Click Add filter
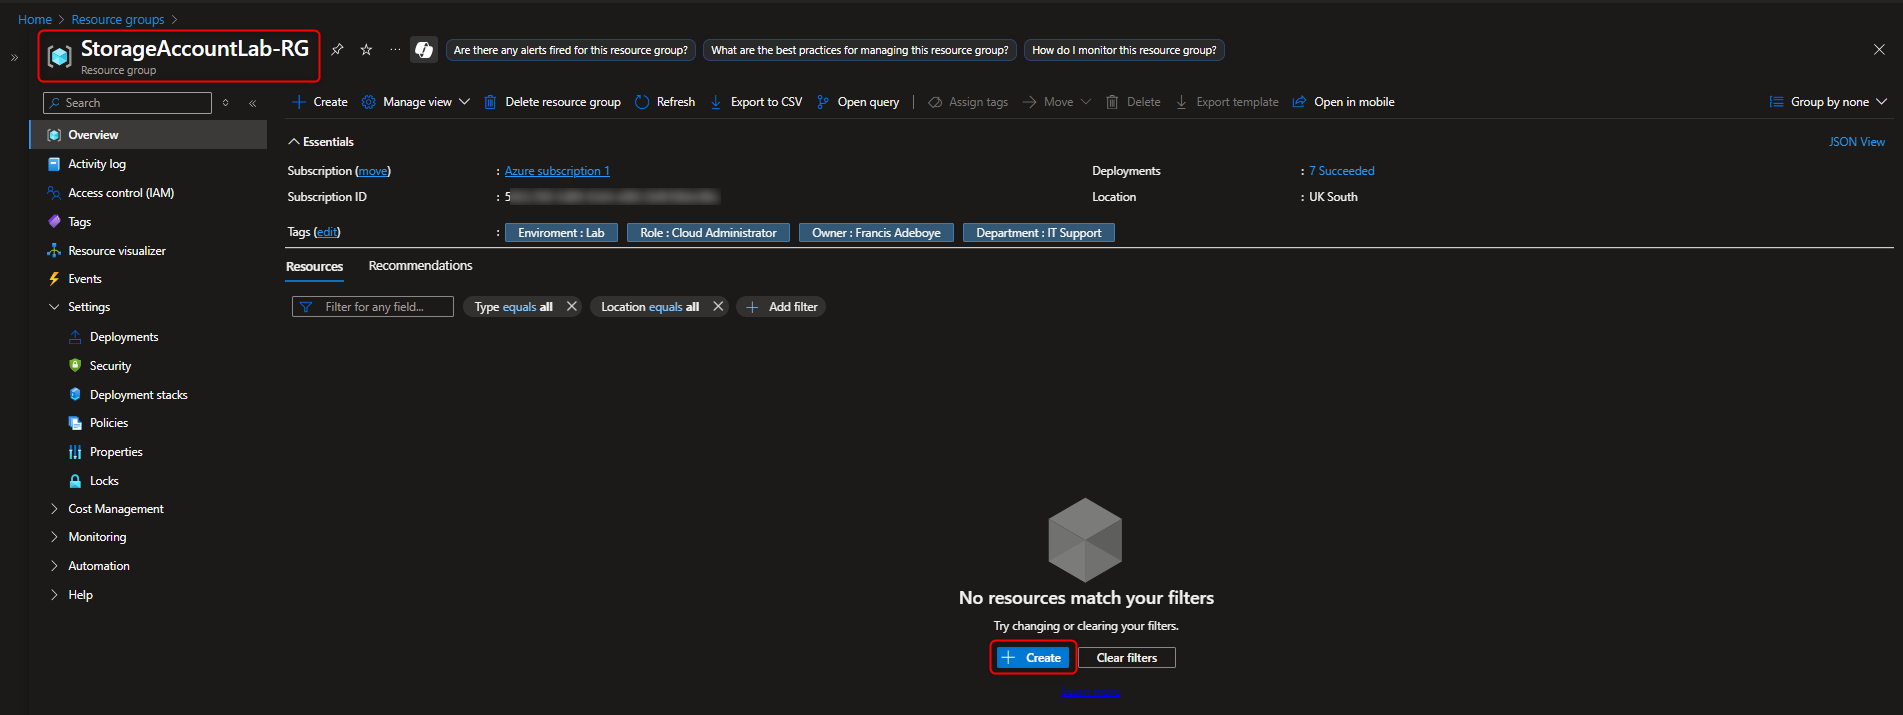The image size is (1903, 715). click(x=781, y=307)
